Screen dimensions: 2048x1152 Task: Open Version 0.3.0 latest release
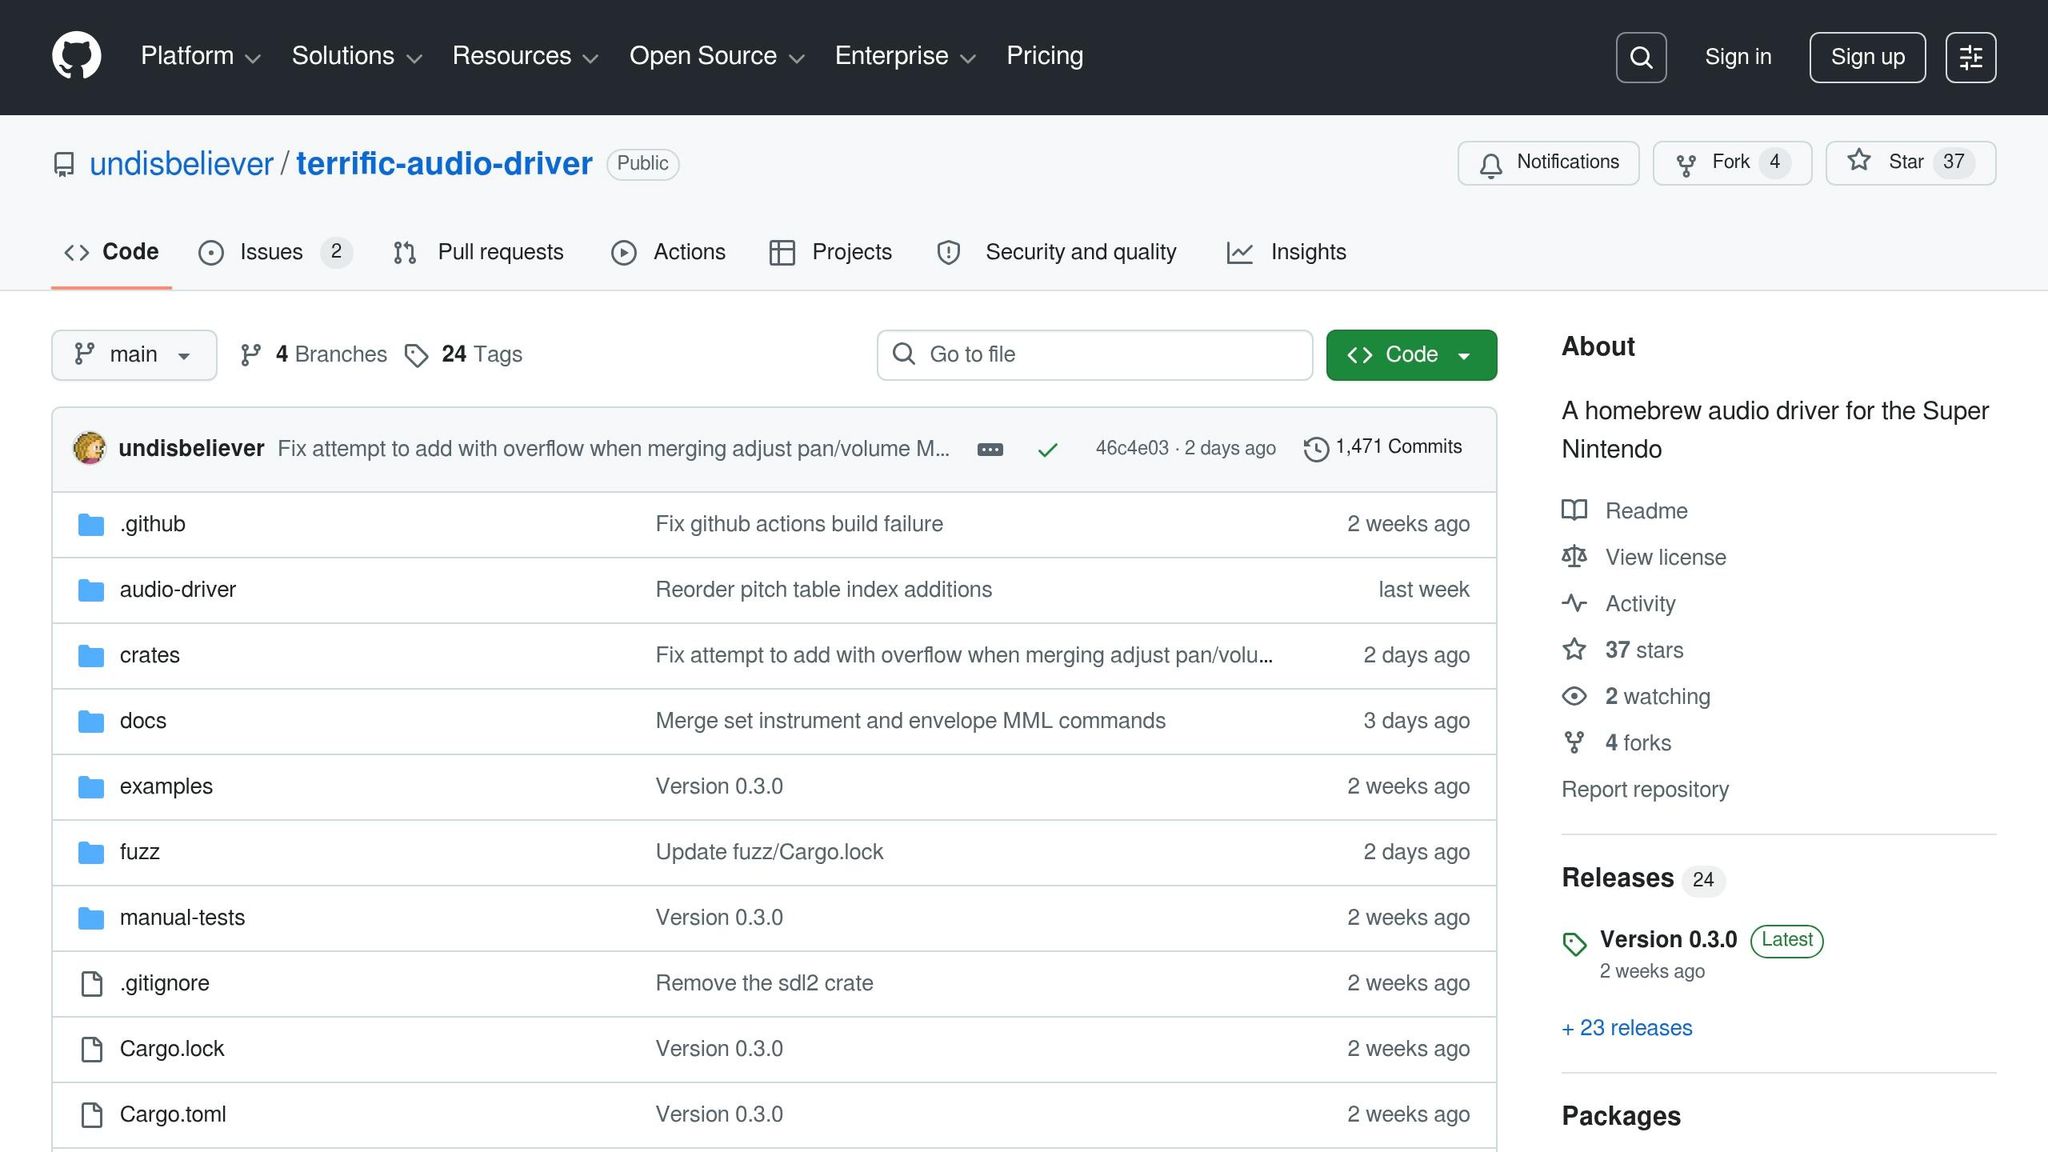tap(1668, 940)
